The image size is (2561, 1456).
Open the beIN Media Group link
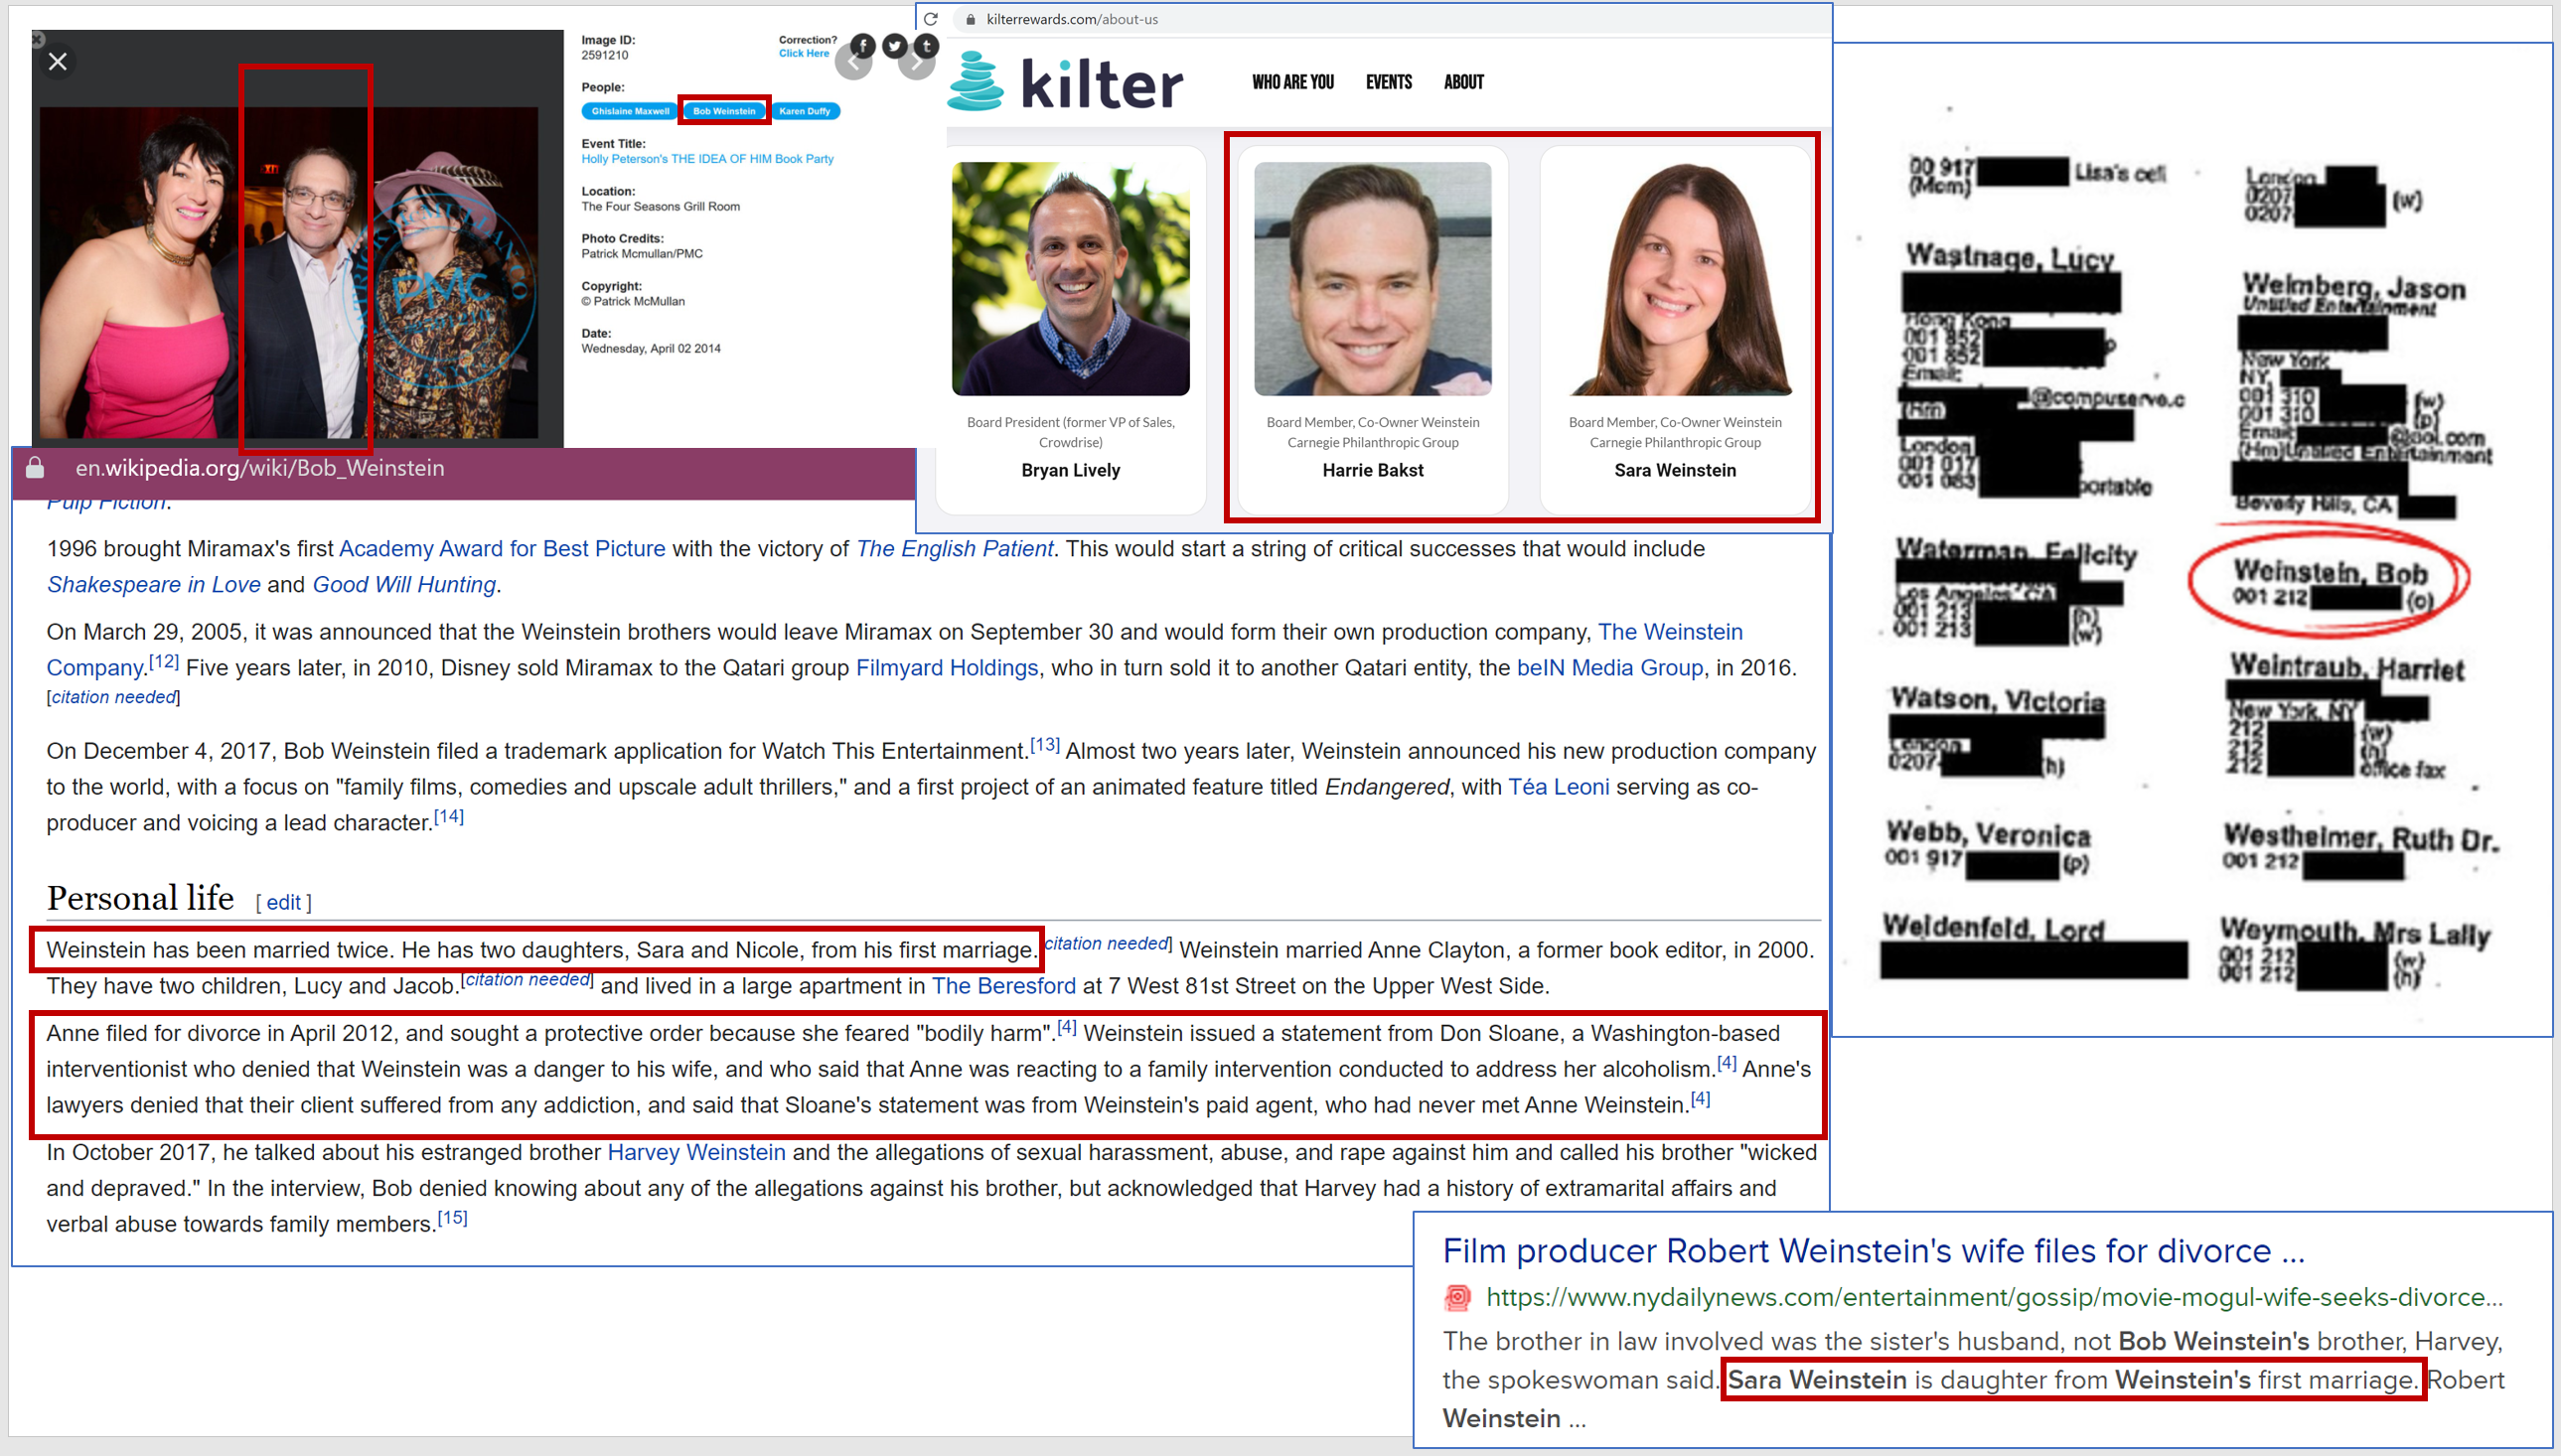[1610, 668]
